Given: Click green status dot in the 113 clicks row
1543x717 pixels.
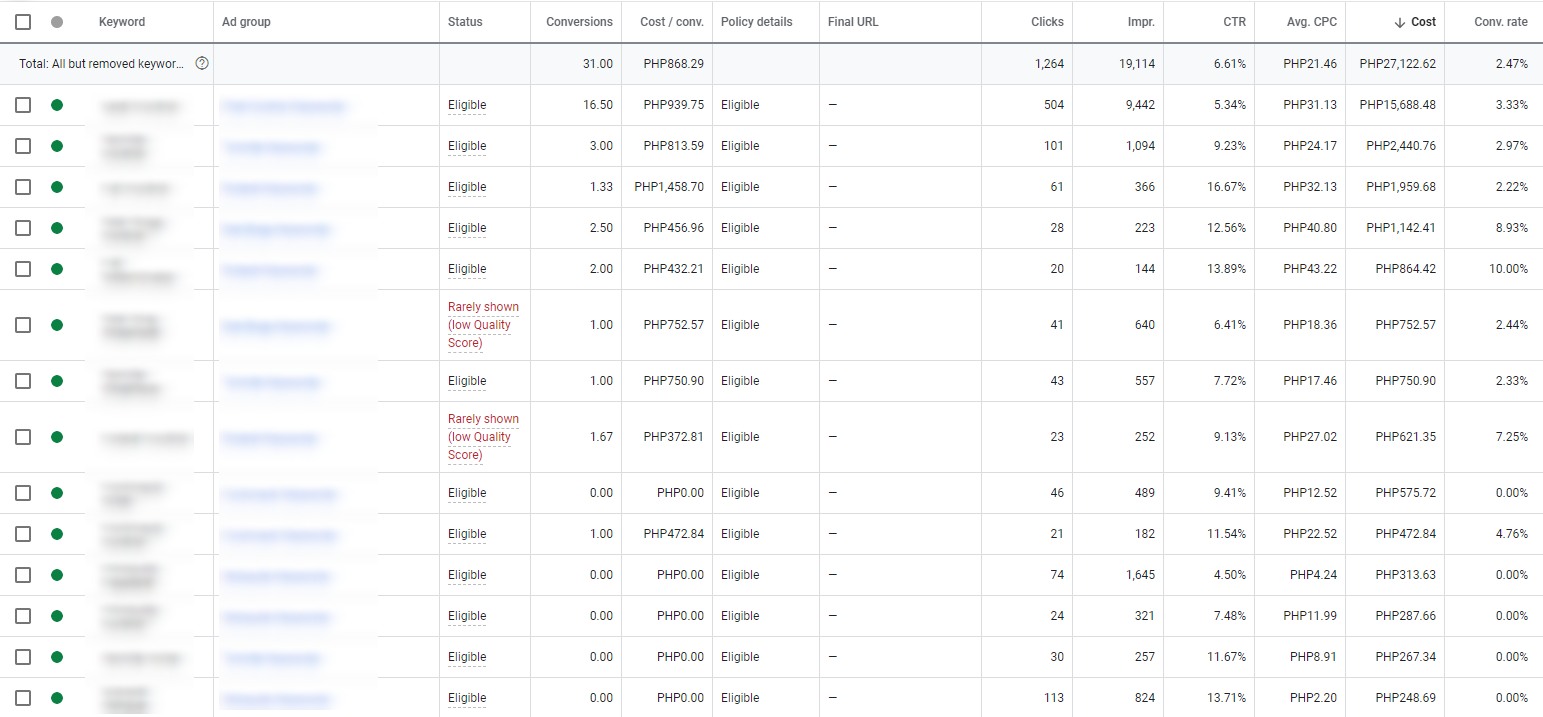Looking at the screenshot, I should [x=57, y=698].
